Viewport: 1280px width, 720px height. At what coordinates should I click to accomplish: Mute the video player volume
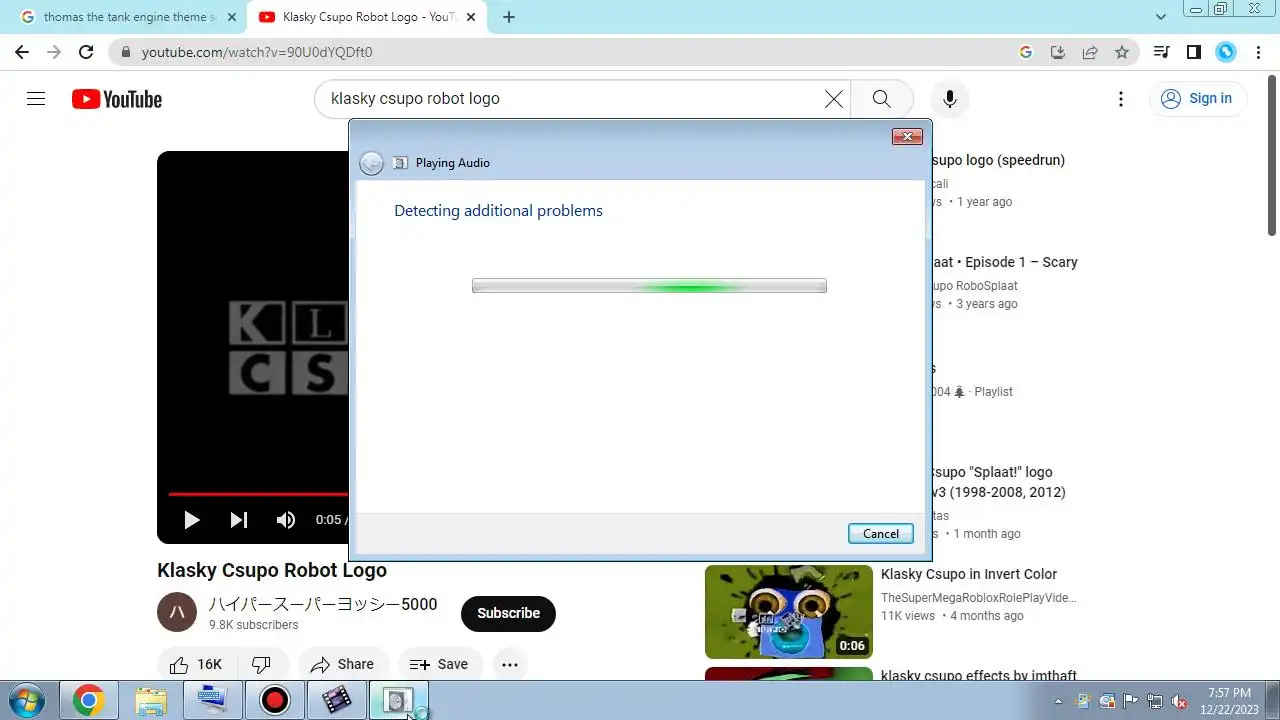click(286, 520)
